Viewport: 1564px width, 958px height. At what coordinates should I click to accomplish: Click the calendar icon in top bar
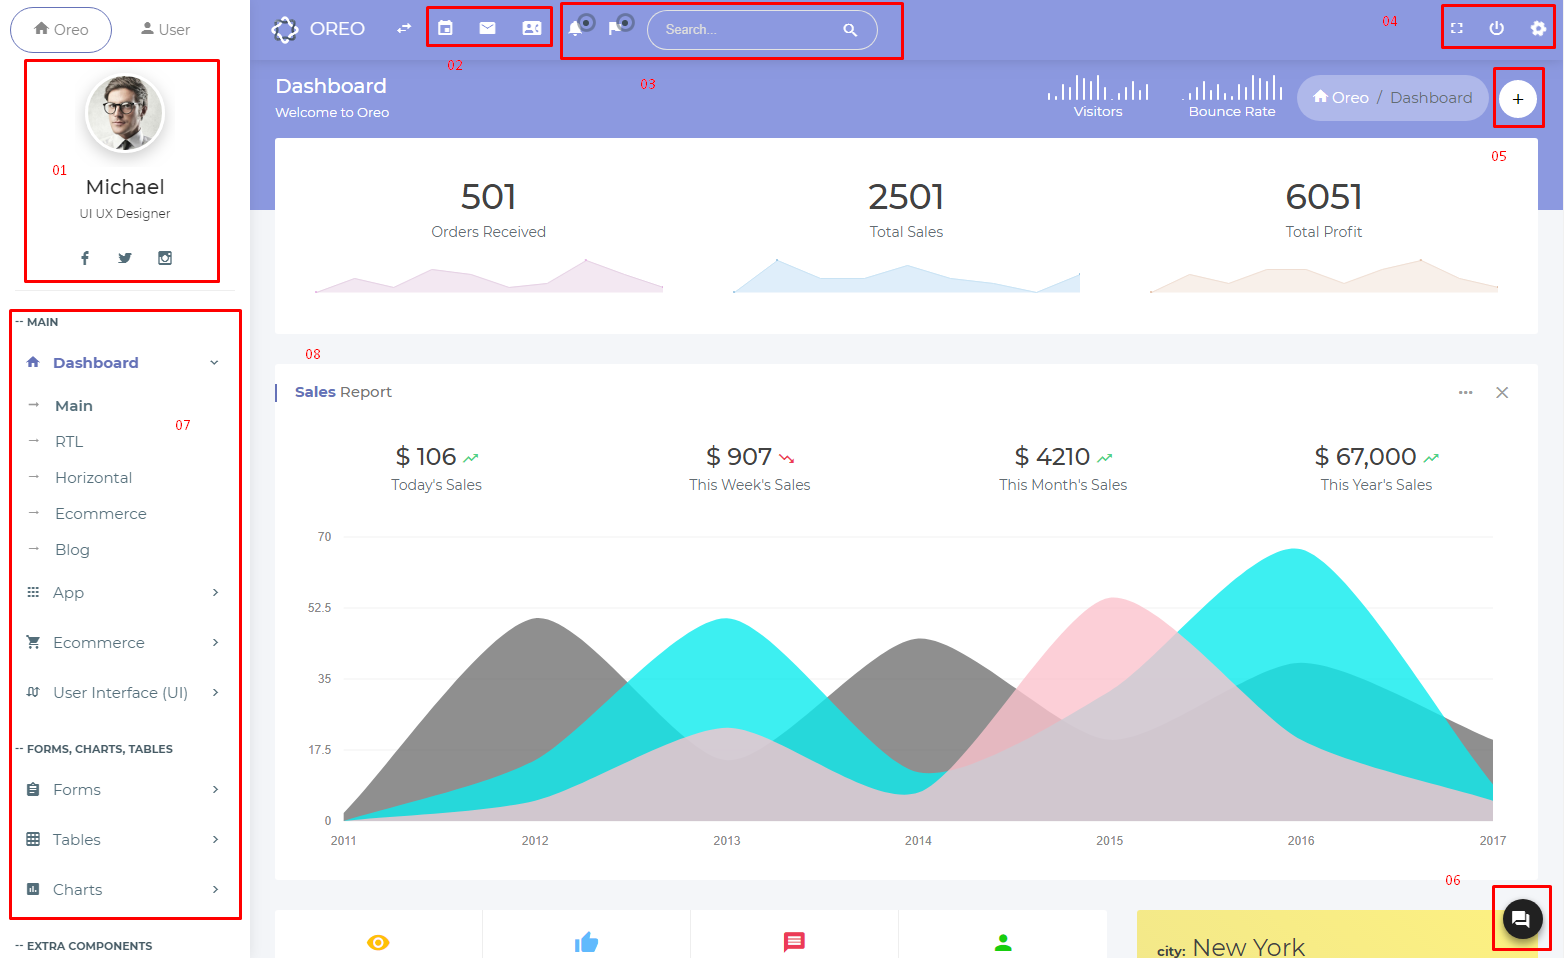tap(445, 28)
